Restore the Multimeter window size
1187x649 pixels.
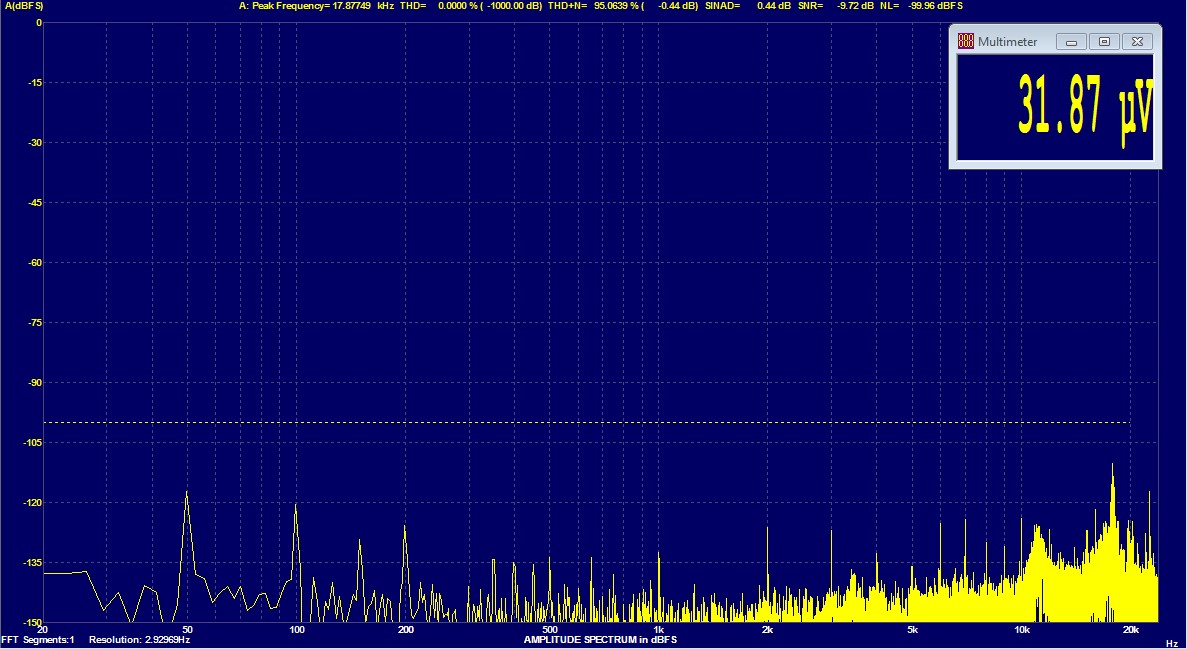point(1104,42)
